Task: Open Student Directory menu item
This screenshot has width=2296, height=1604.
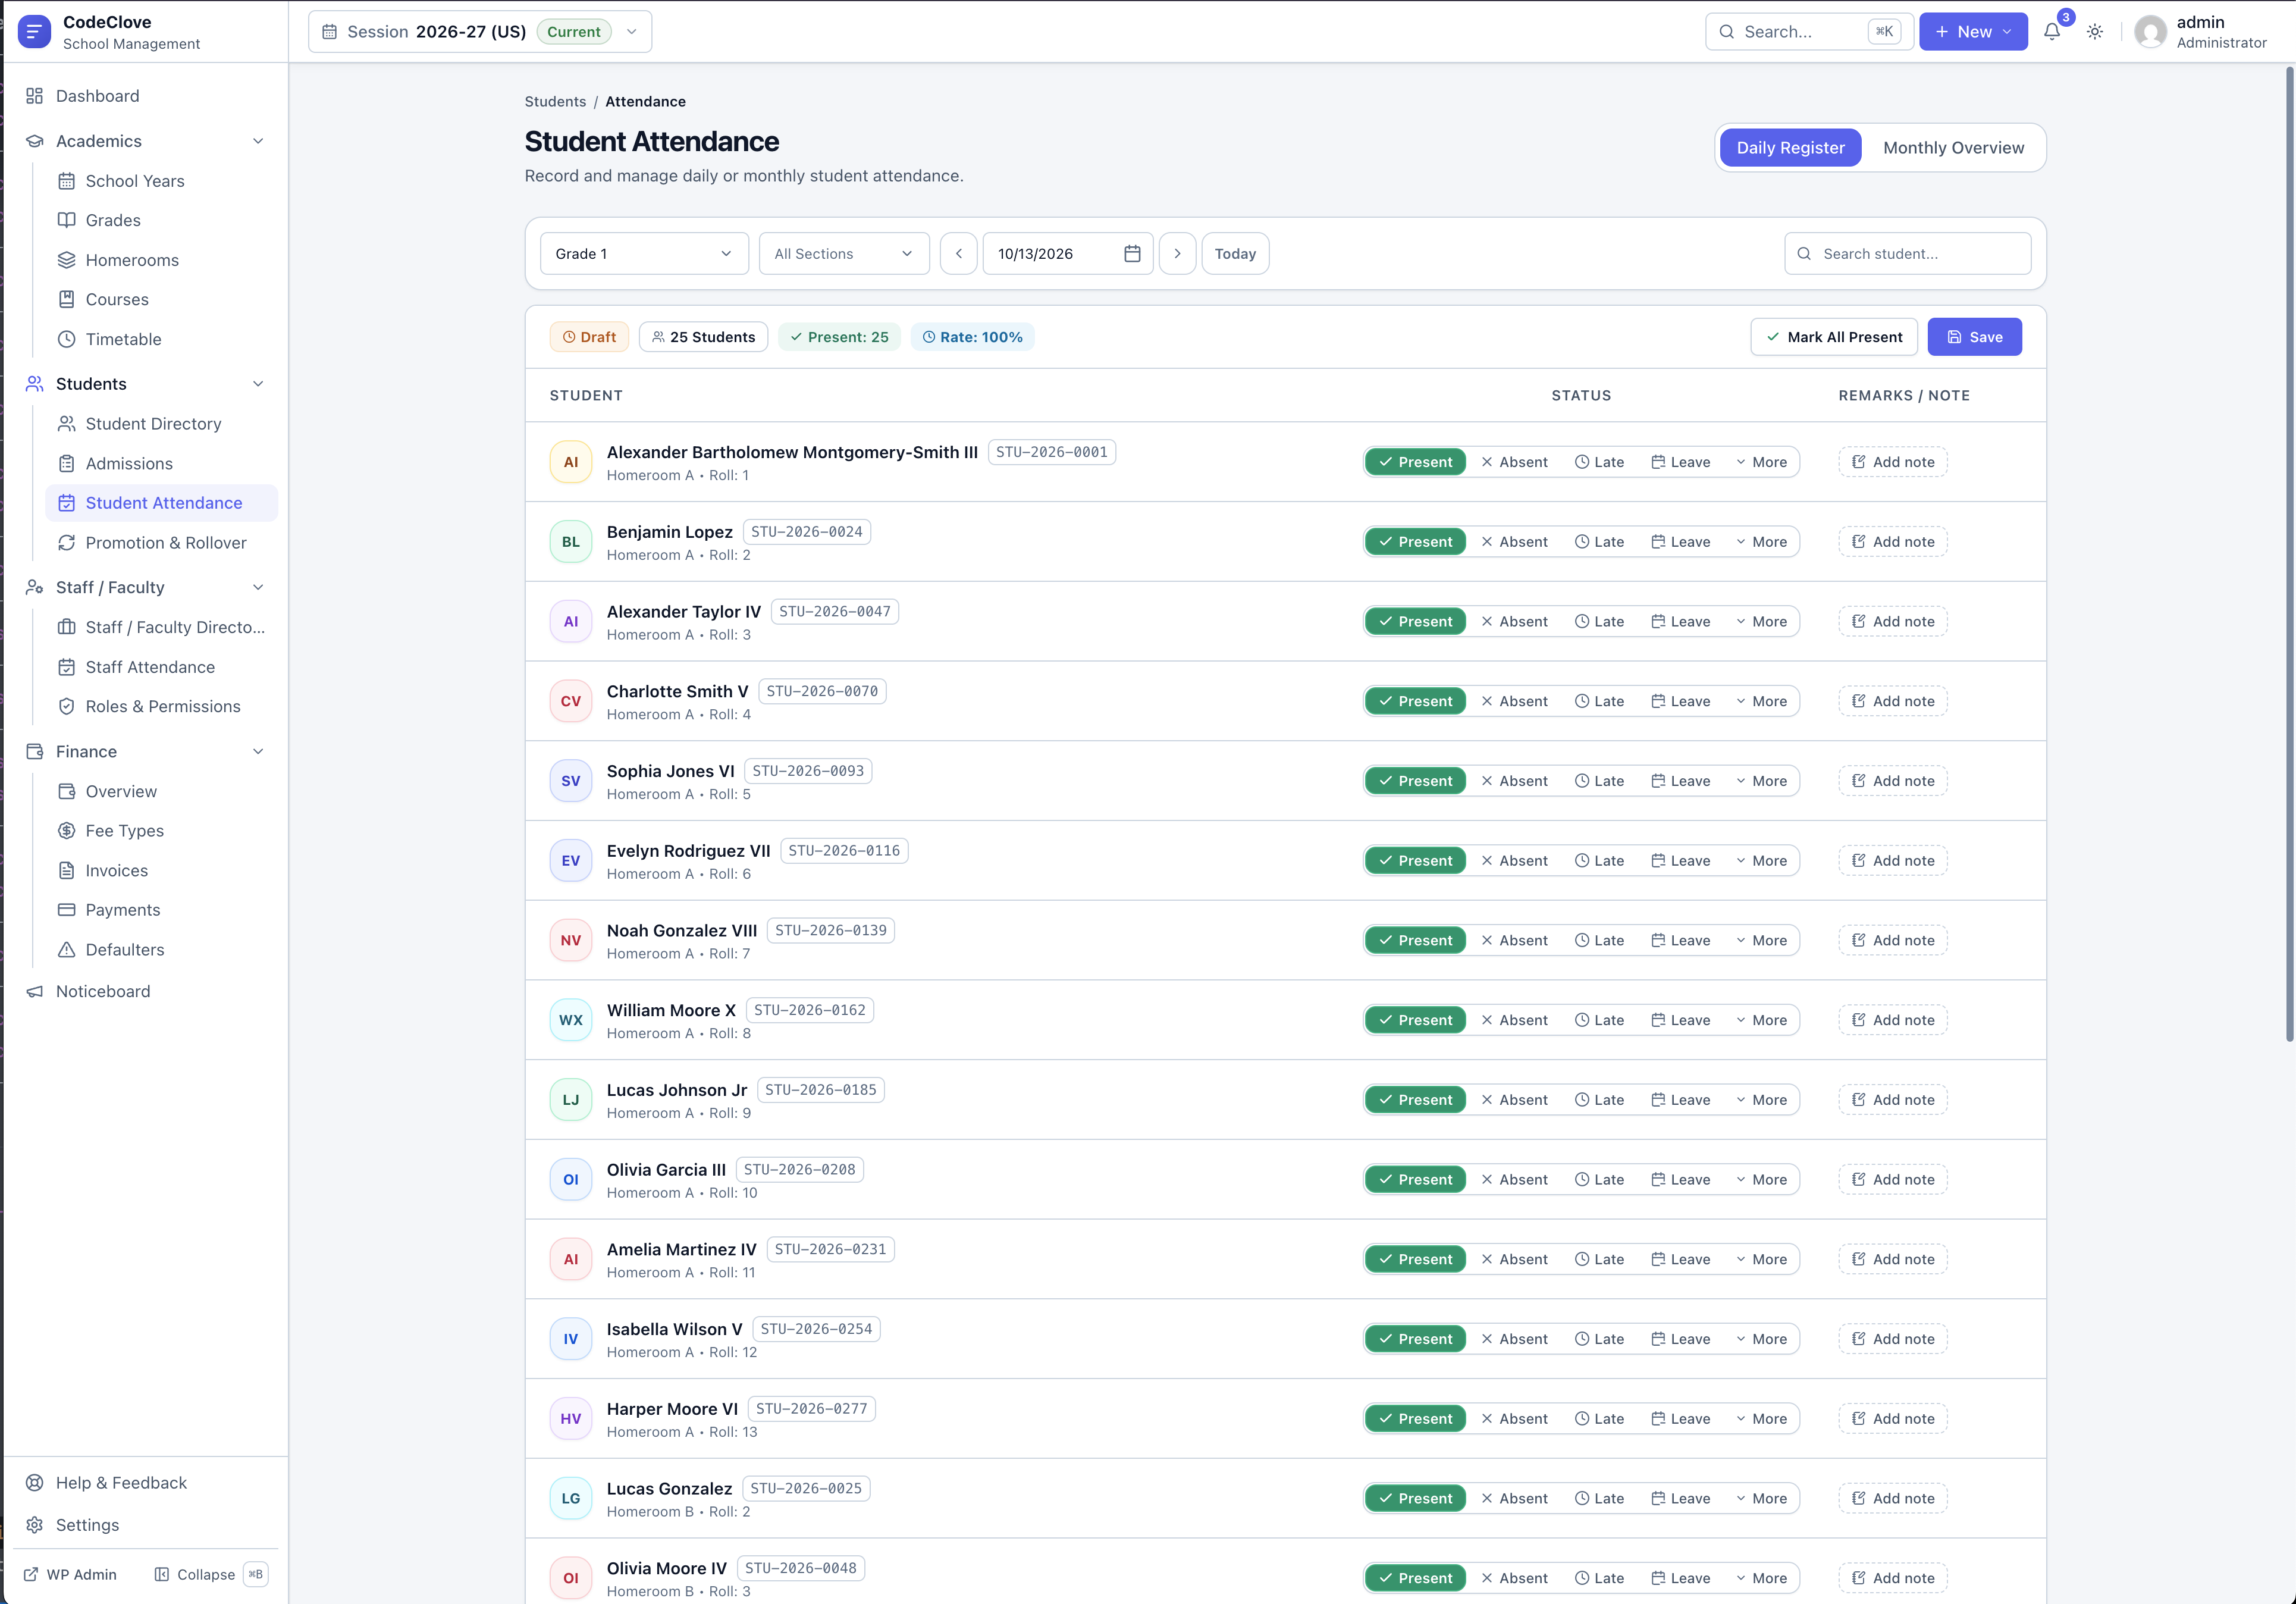Action: point(161,424)
